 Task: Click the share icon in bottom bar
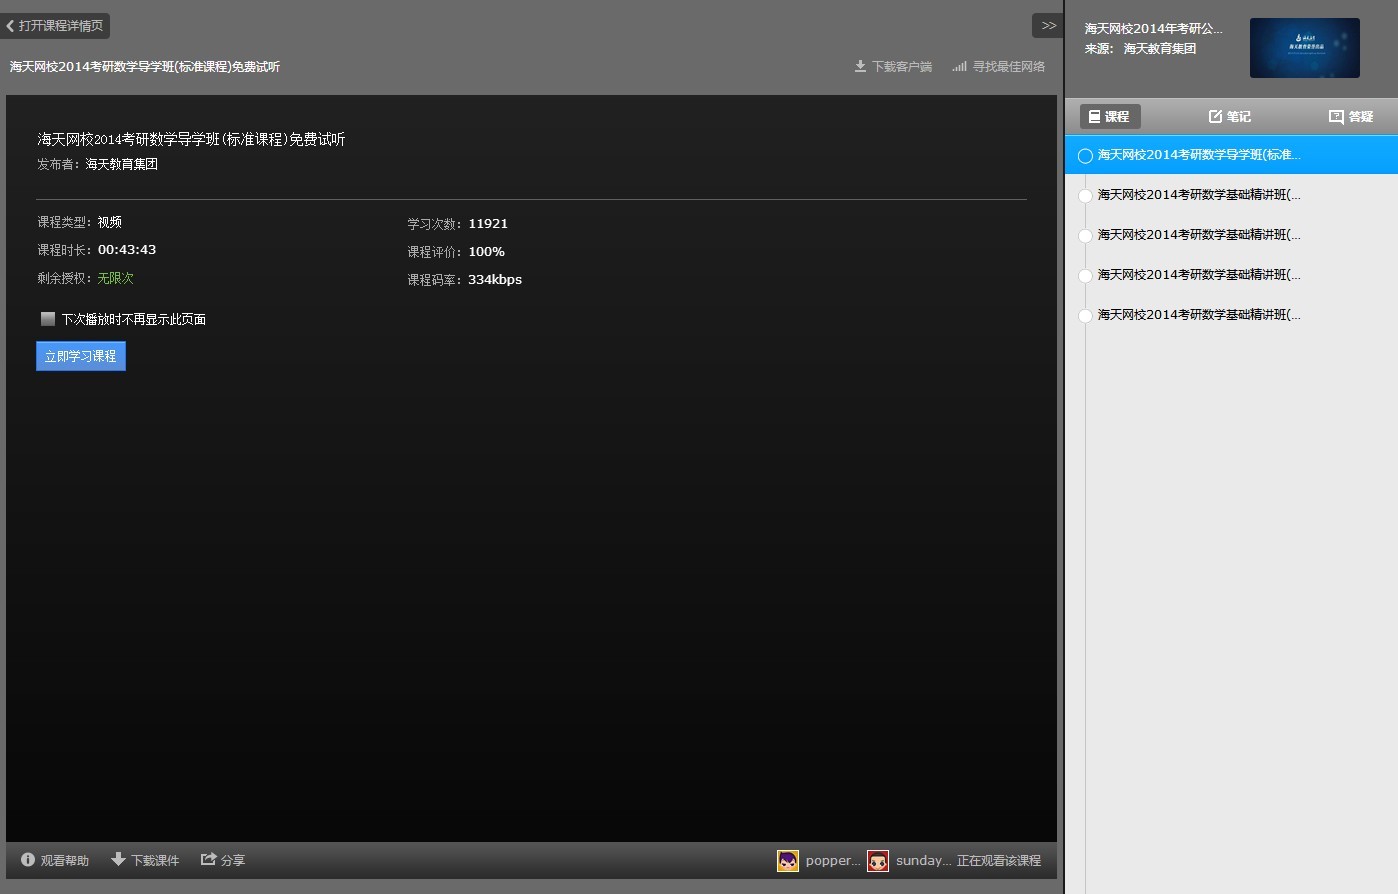point(208,859)
